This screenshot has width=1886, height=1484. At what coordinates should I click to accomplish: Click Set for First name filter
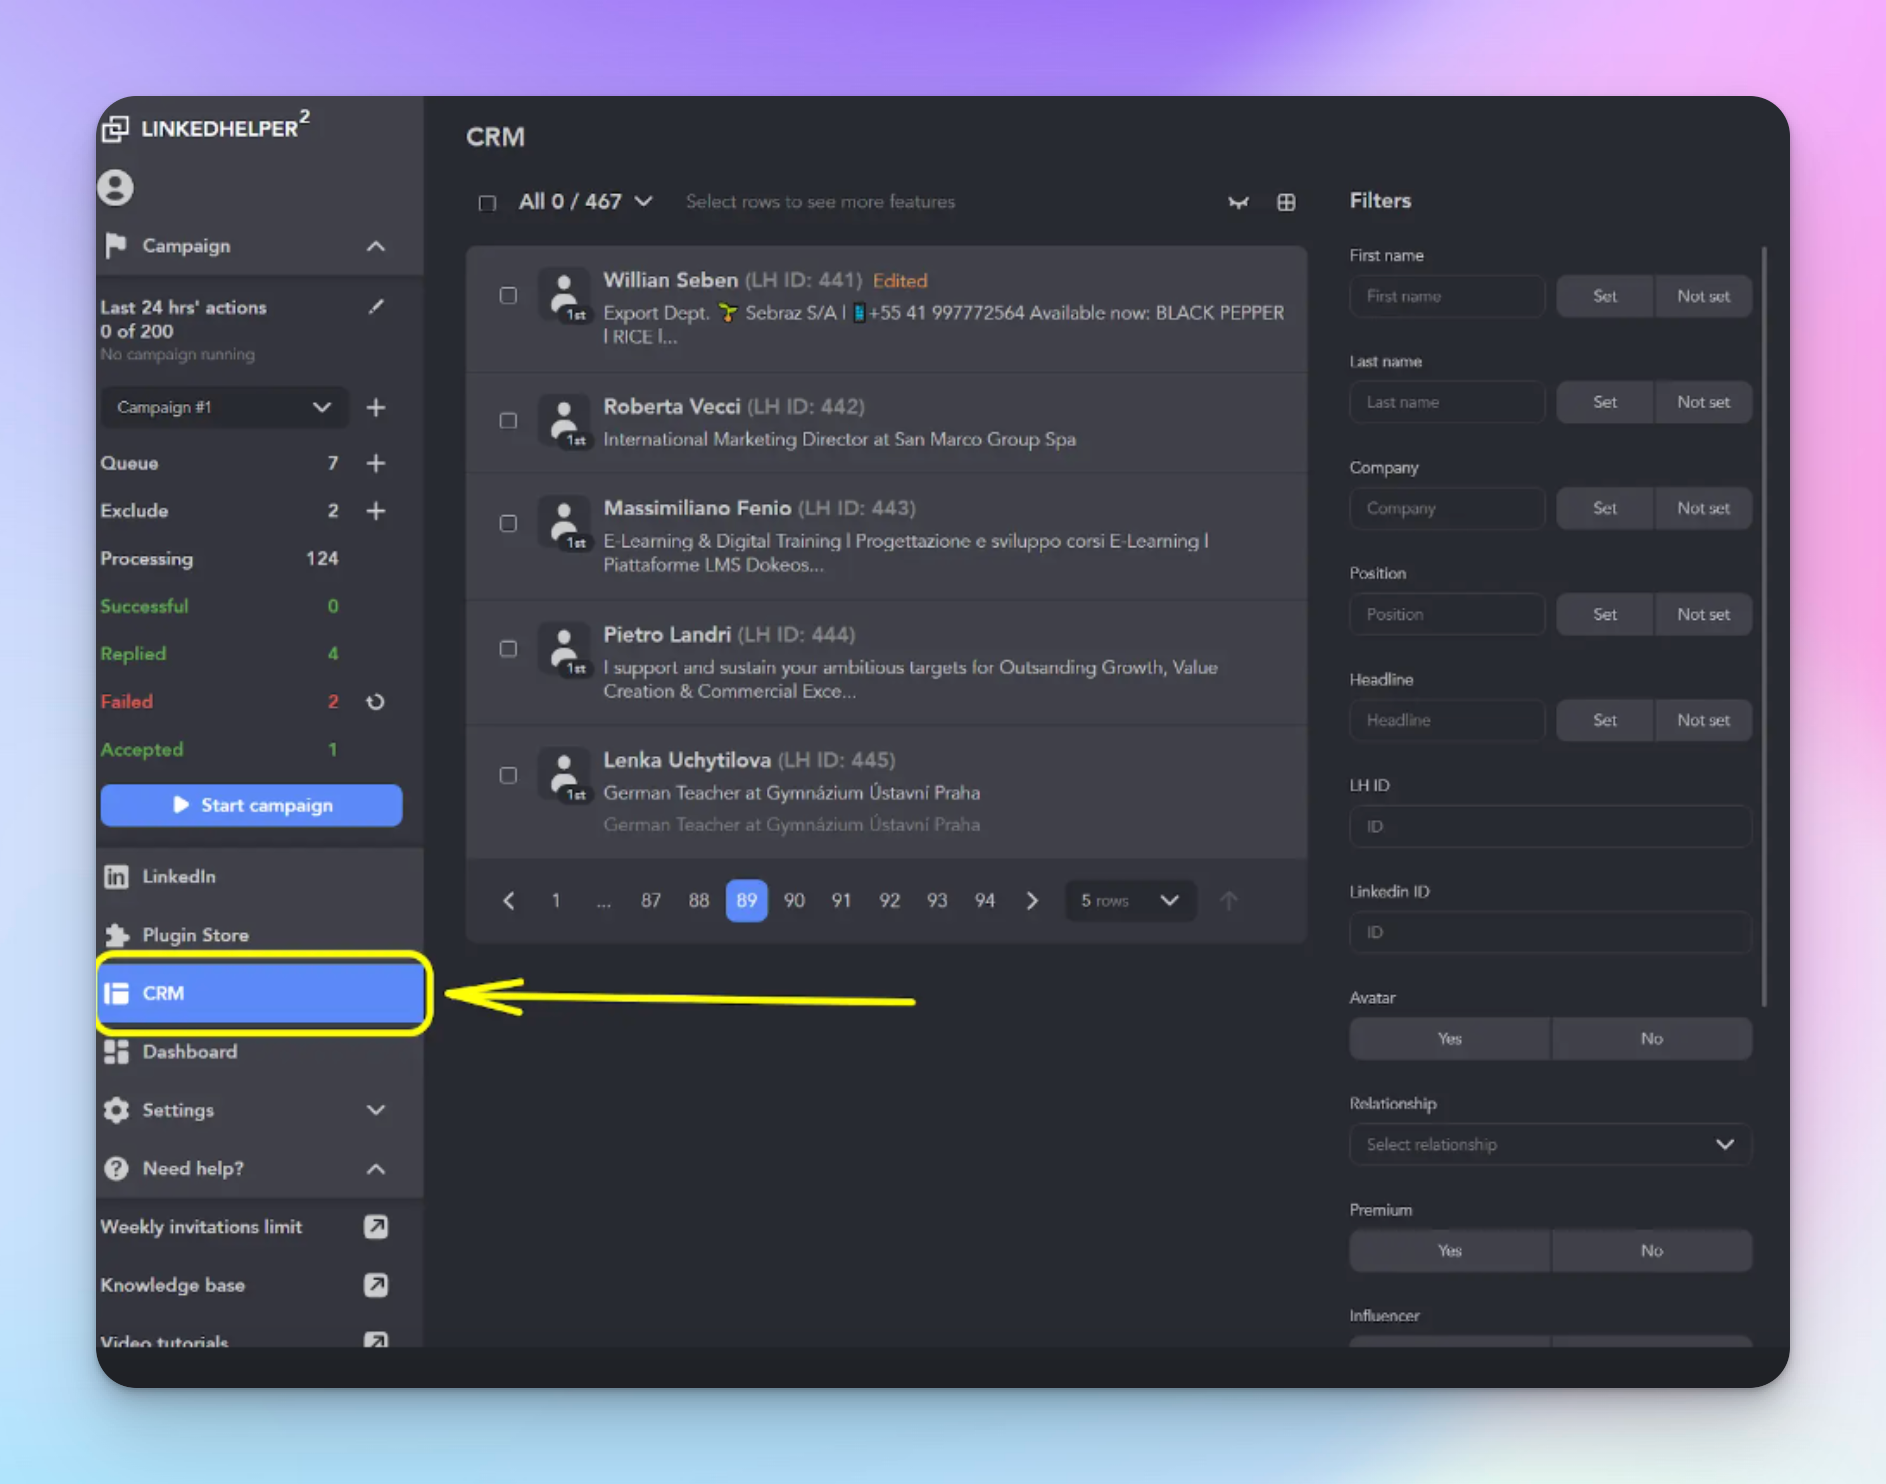[x=1604, y=297]
